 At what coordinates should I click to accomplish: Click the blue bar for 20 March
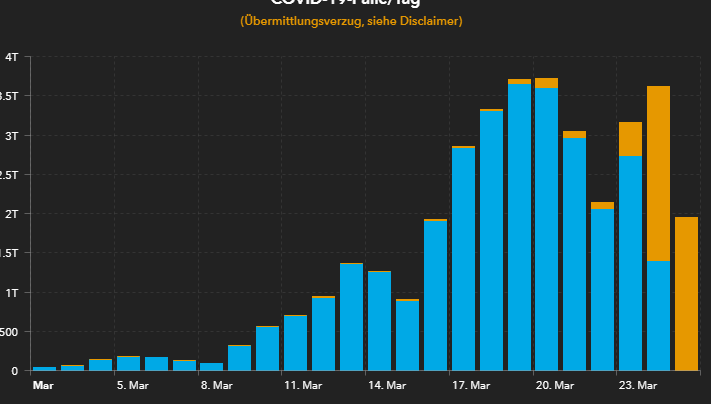coord(546,229)
